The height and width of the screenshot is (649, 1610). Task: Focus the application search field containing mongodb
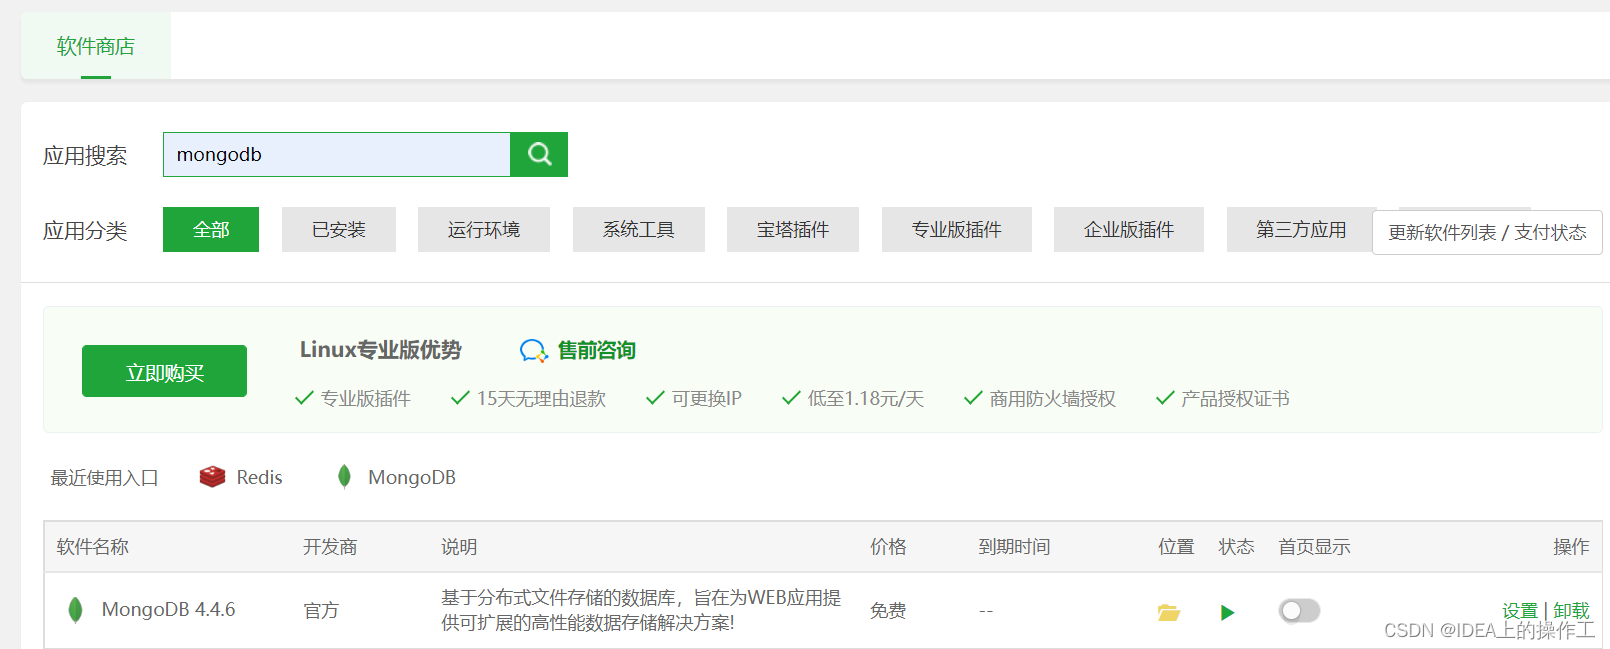[x=337, y=154]
